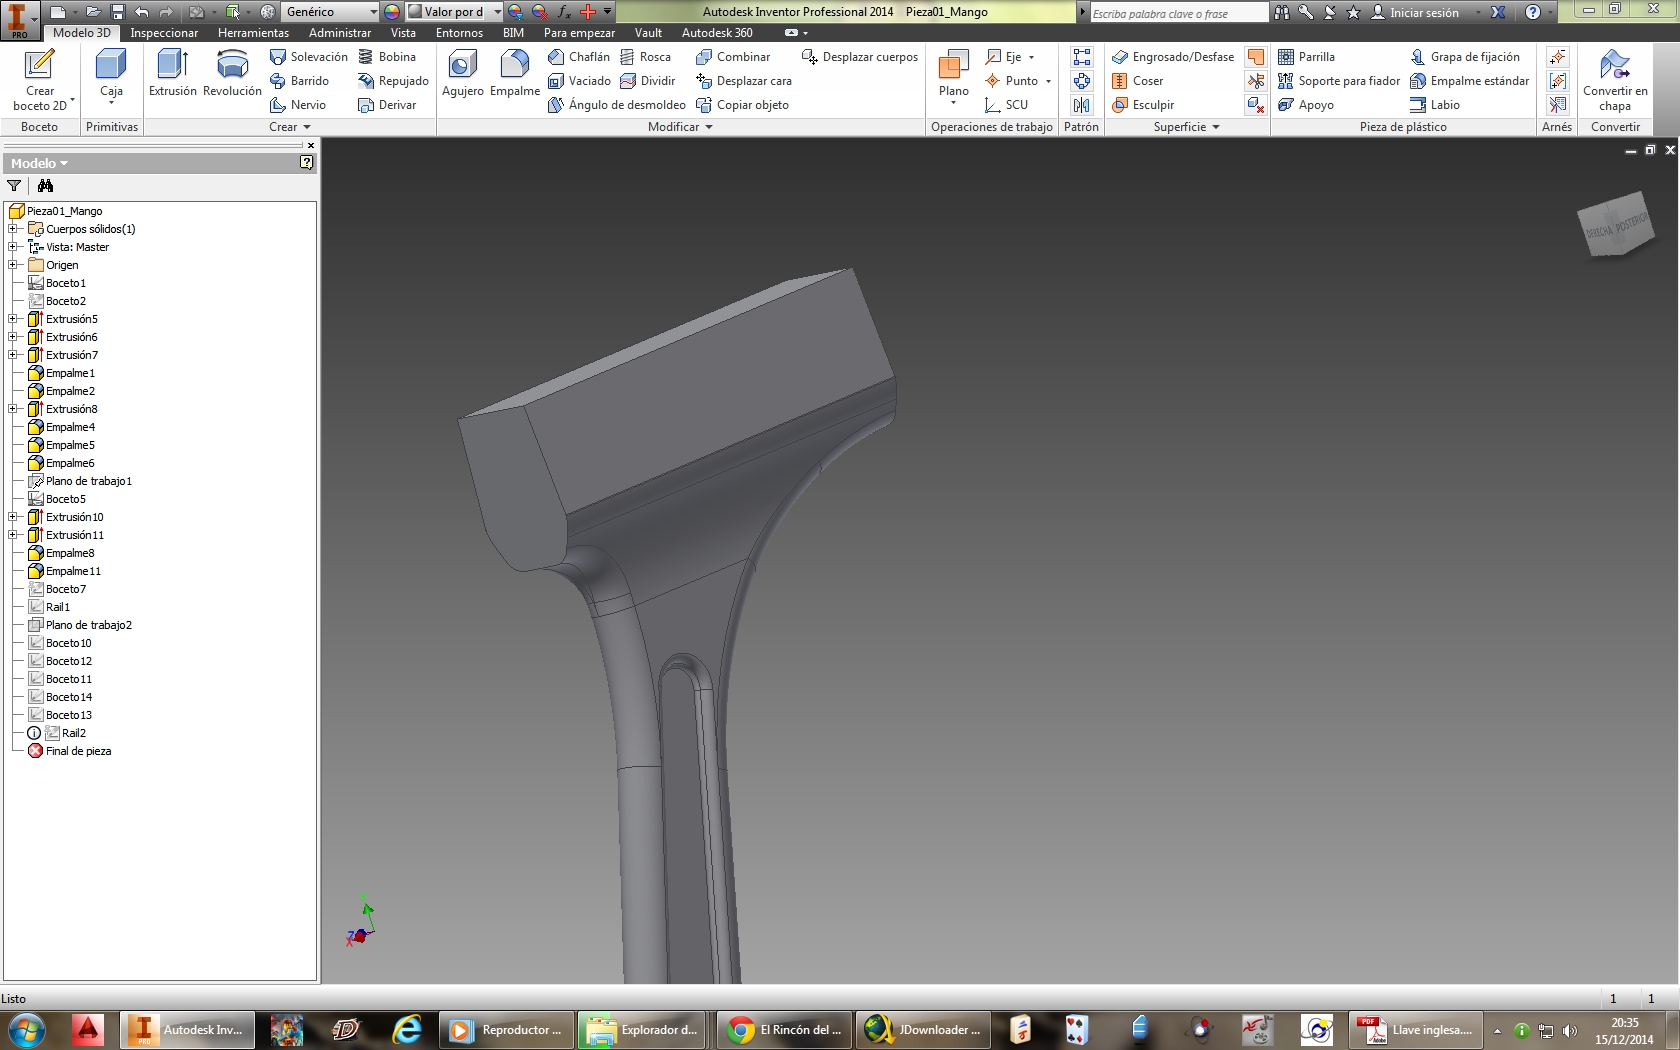Open the Windows Start button

tap(27, 1030)
